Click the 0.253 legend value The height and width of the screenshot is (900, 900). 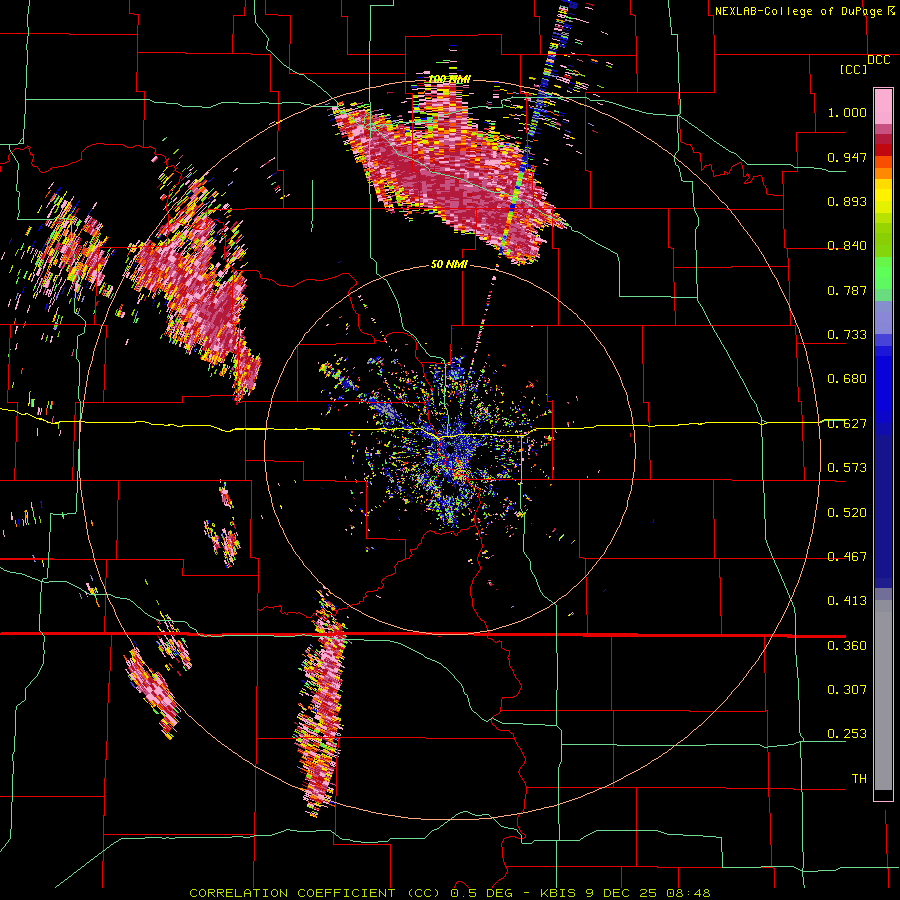847,734
